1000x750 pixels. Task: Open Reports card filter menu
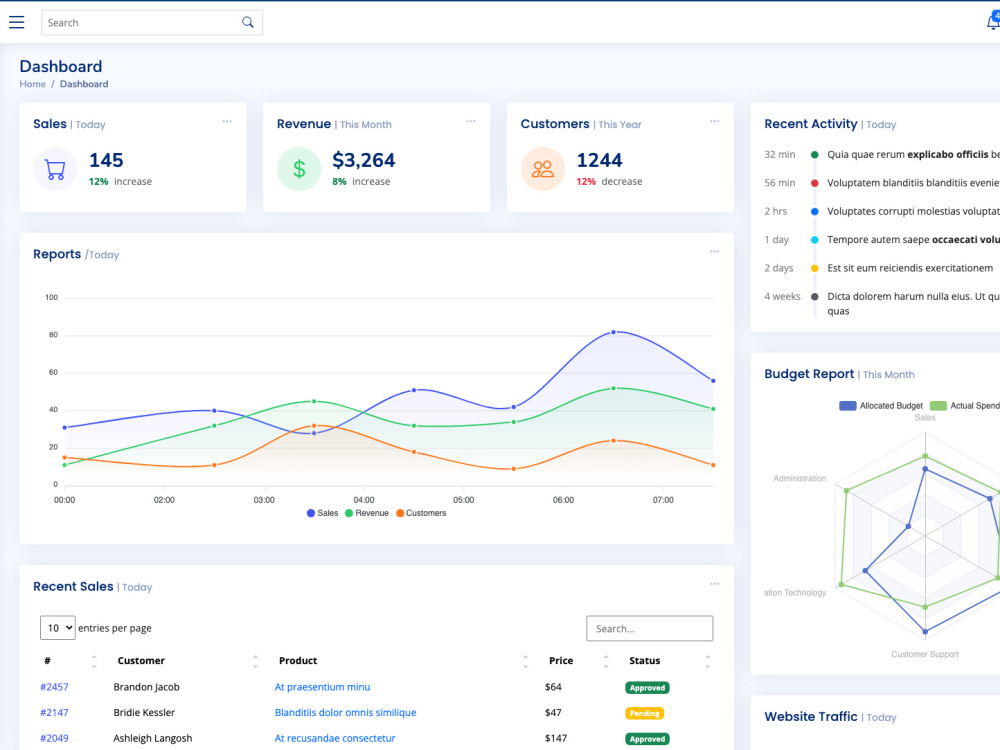(x=714, y=251)
